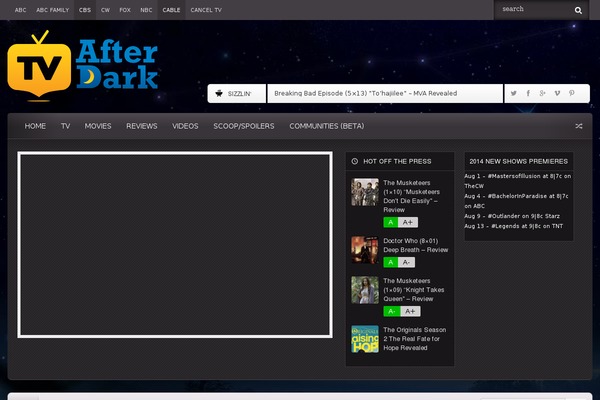Viewport: 600px width, 400px height.
Task: Click the clock icon beside Hot Off The Press
Action: tap(355, 161)
